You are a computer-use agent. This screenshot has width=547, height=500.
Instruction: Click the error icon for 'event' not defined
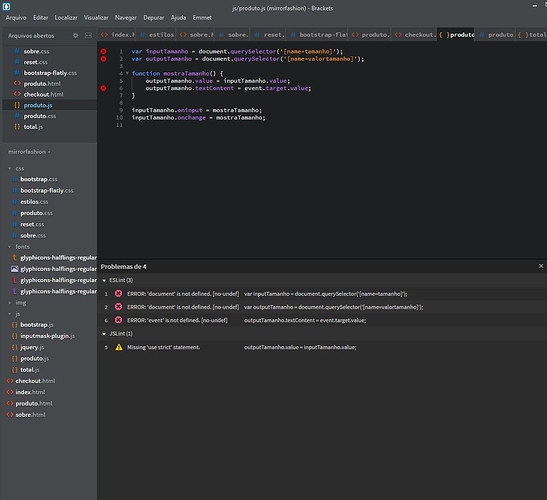pos(119,320)
